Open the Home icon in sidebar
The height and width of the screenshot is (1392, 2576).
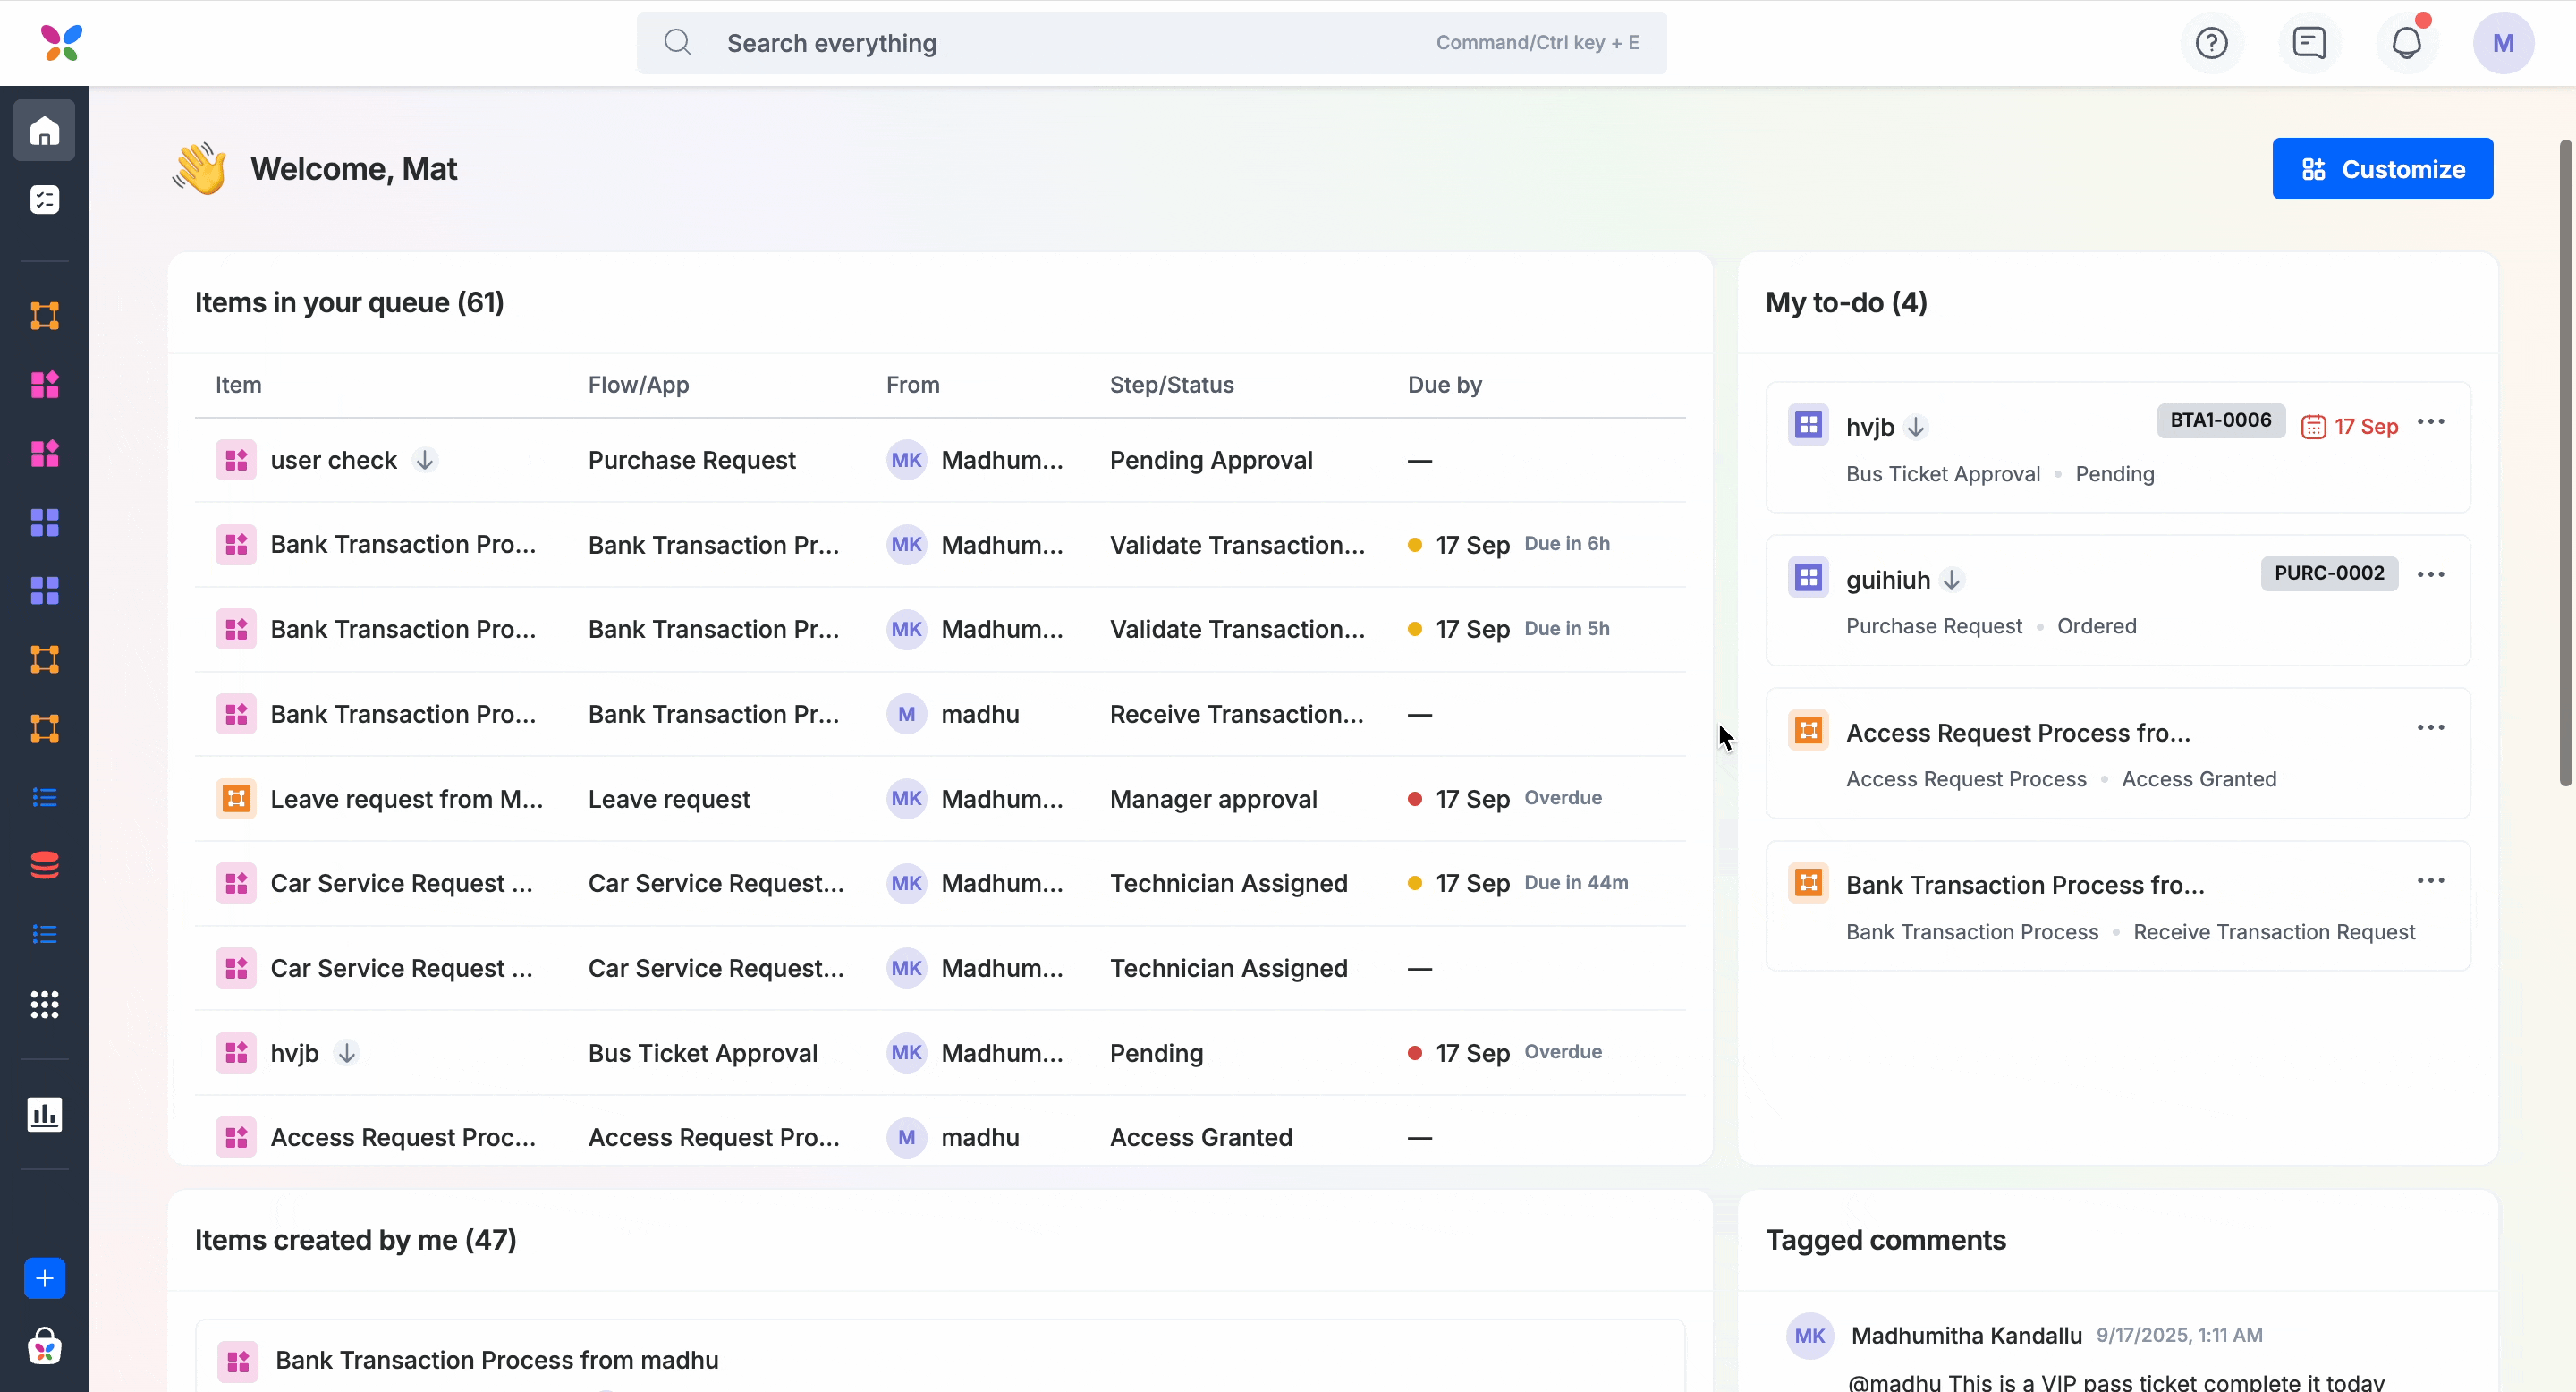coord(44,131)
